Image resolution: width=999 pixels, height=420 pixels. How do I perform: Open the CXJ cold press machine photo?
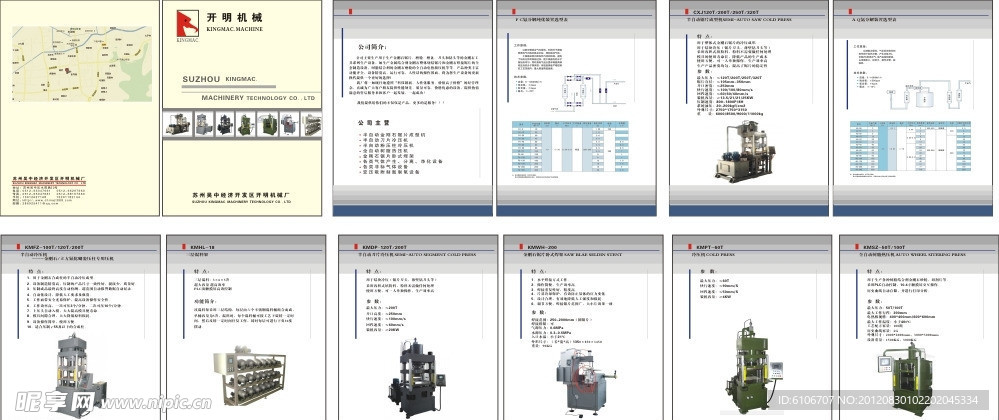coord(744,152)
